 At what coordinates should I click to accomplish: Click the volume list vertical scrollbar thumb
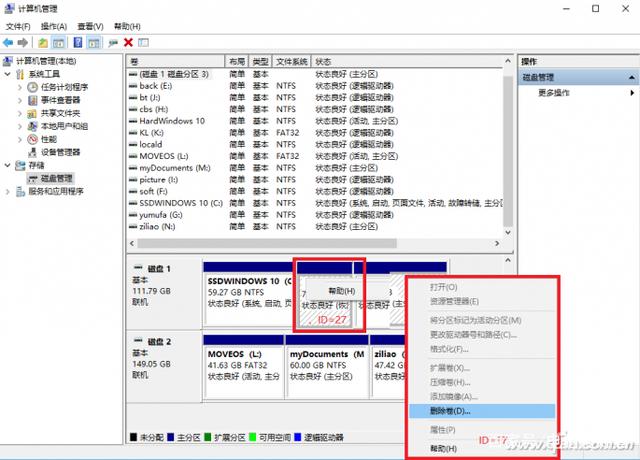coord(508,151)
